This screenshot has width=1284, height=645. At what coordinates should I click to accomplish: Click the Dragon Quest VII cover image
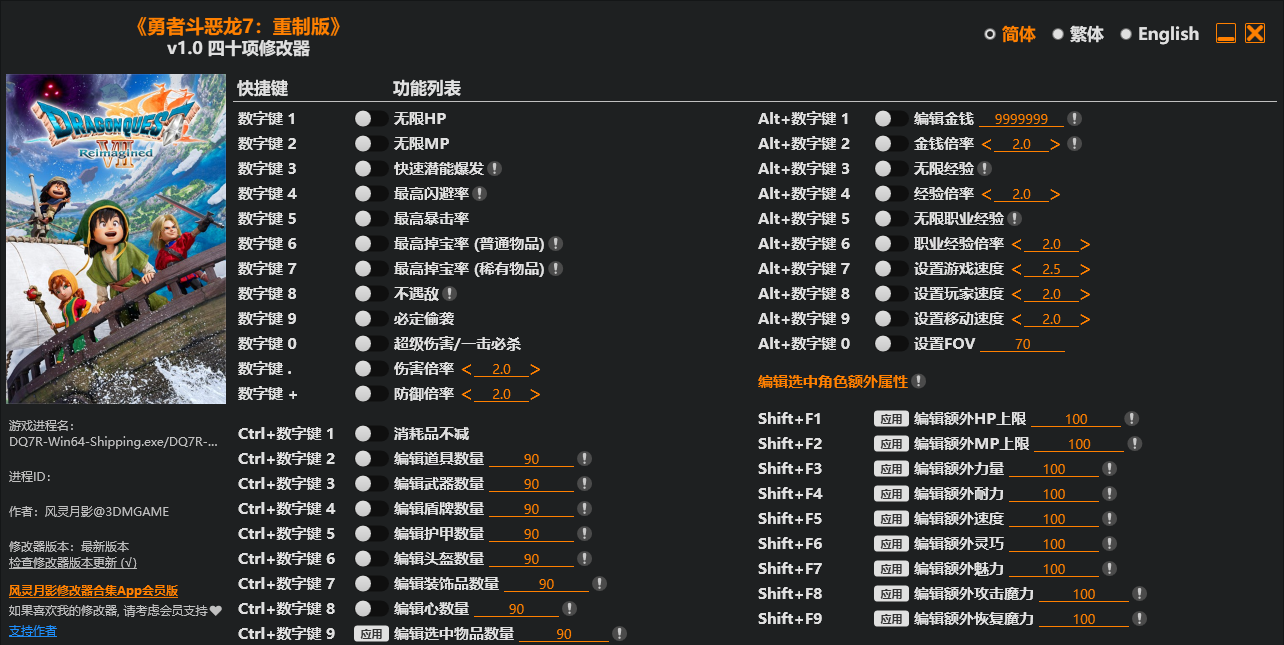(x=116, y=239)
